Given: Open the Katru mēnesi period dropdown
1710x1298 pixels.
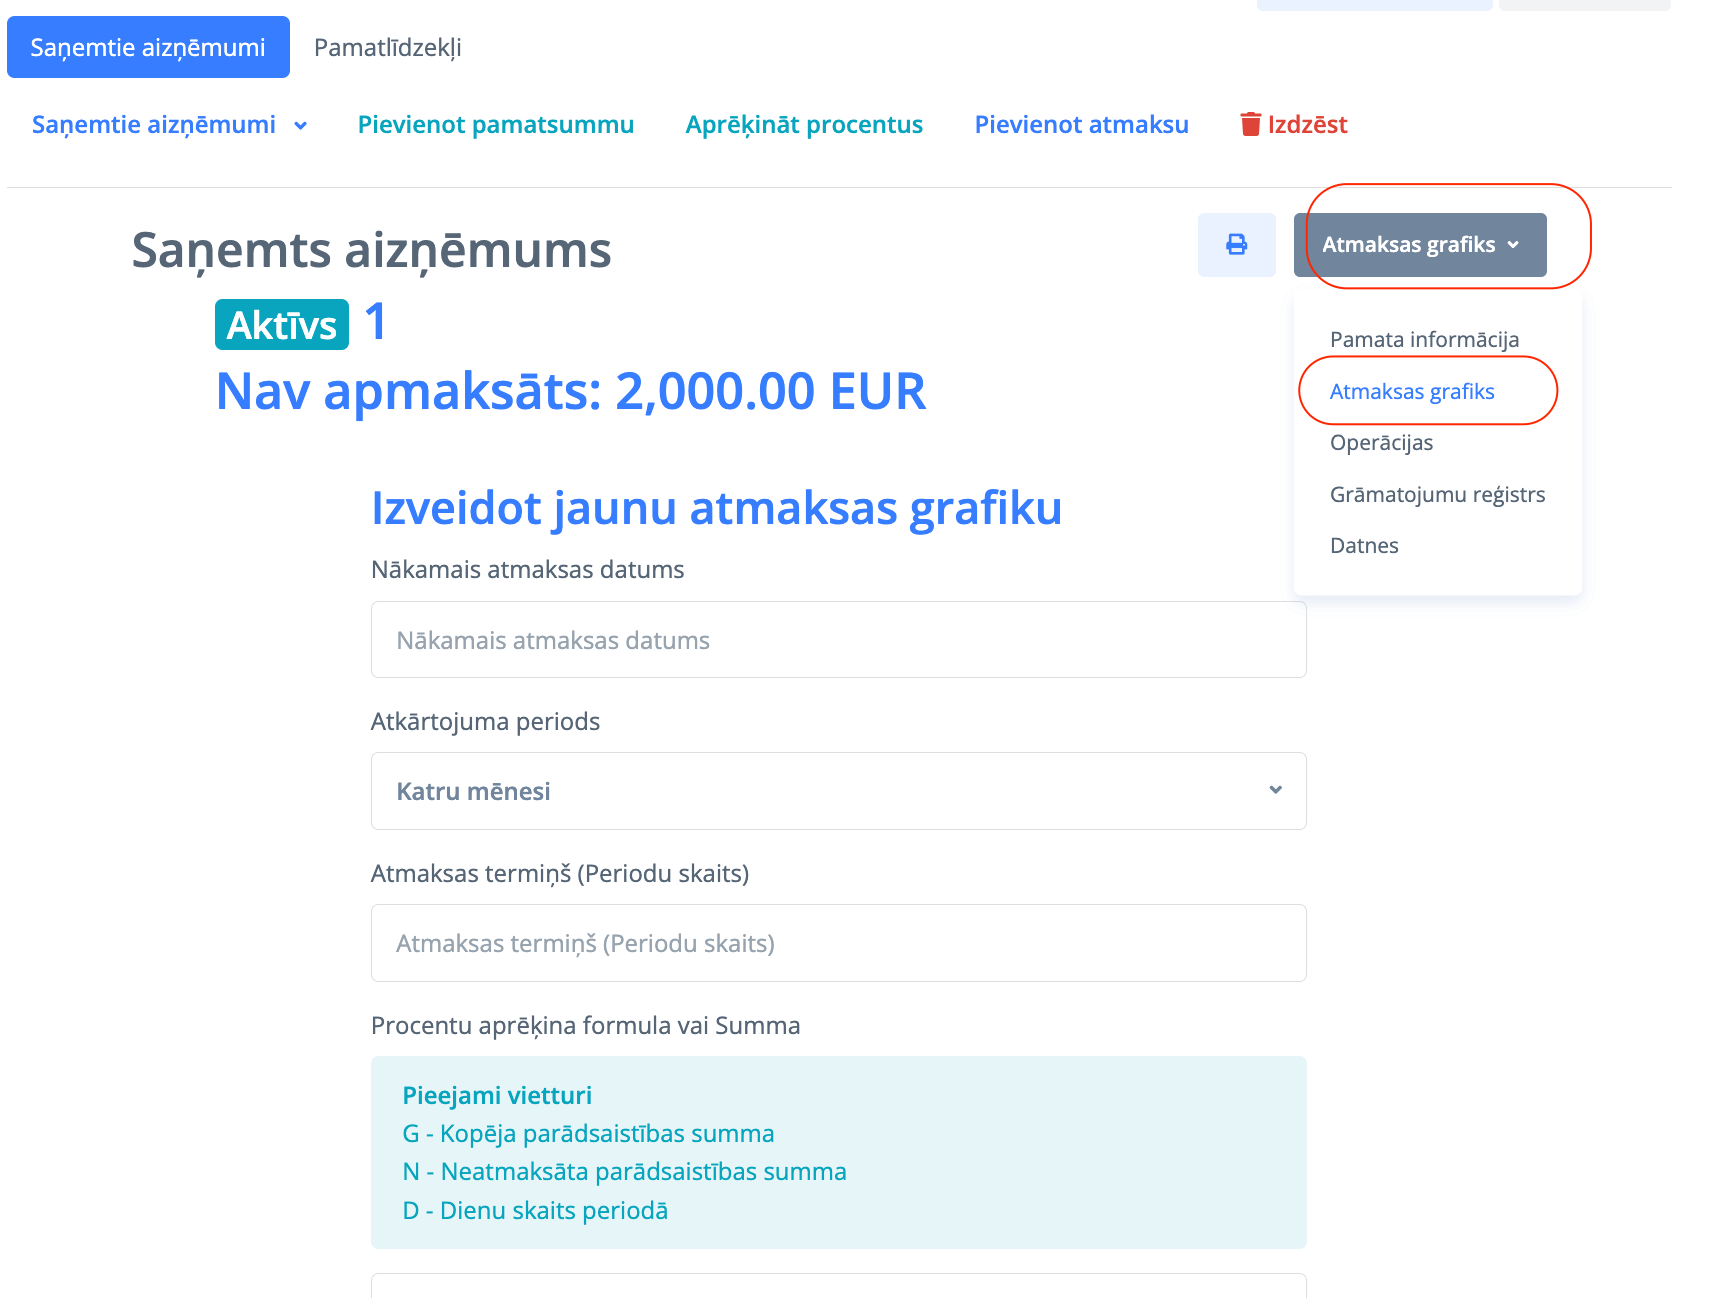Looking at the screenshot, I should [x=838, y=791].
